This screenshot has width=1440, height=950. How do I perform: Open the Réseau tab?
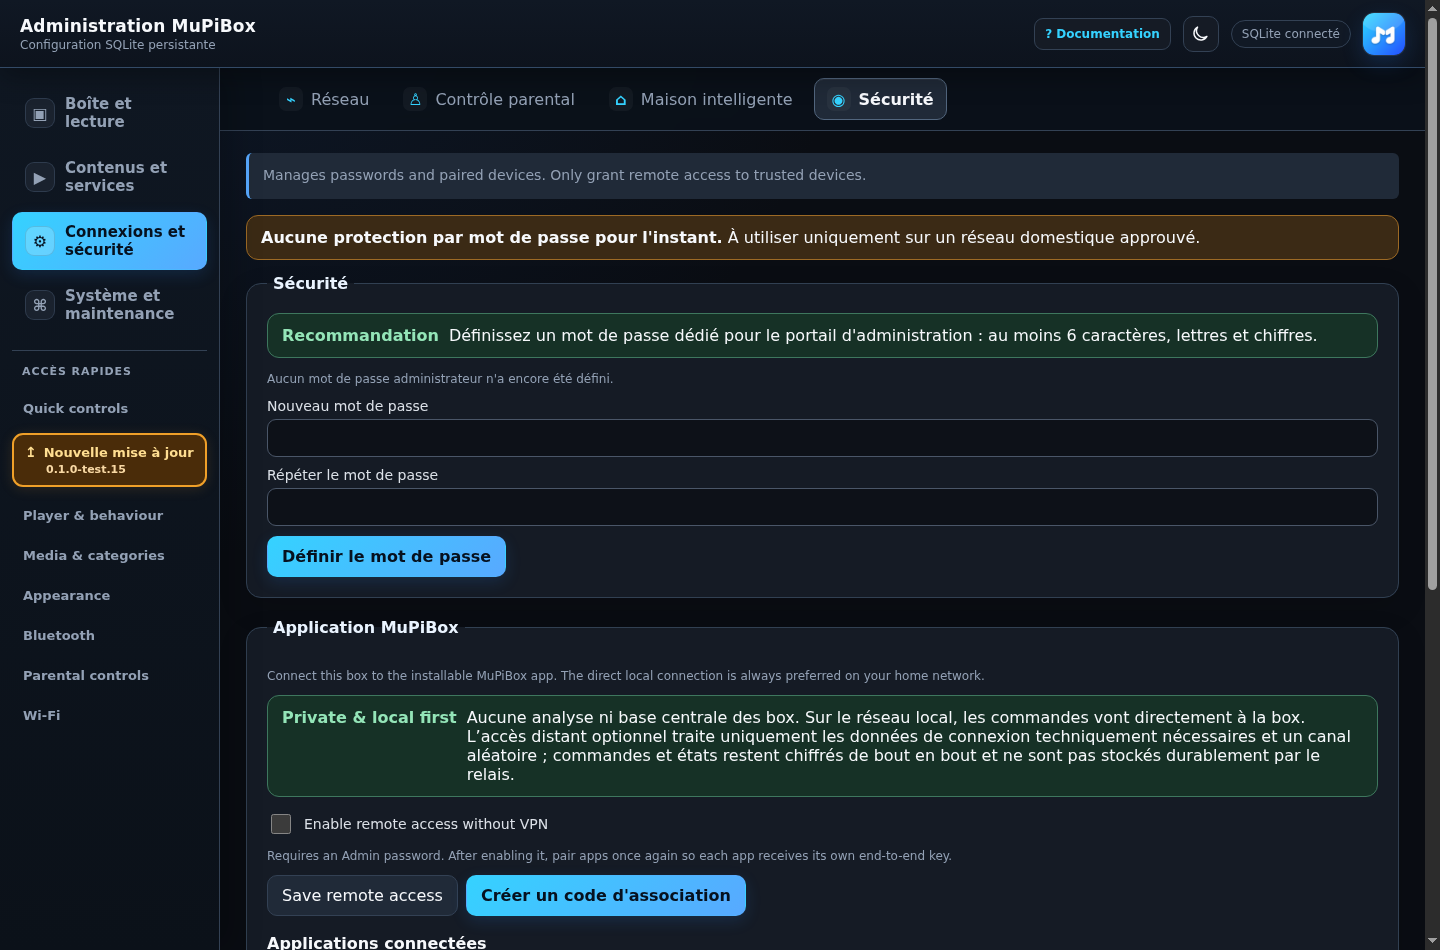(325, 99)
